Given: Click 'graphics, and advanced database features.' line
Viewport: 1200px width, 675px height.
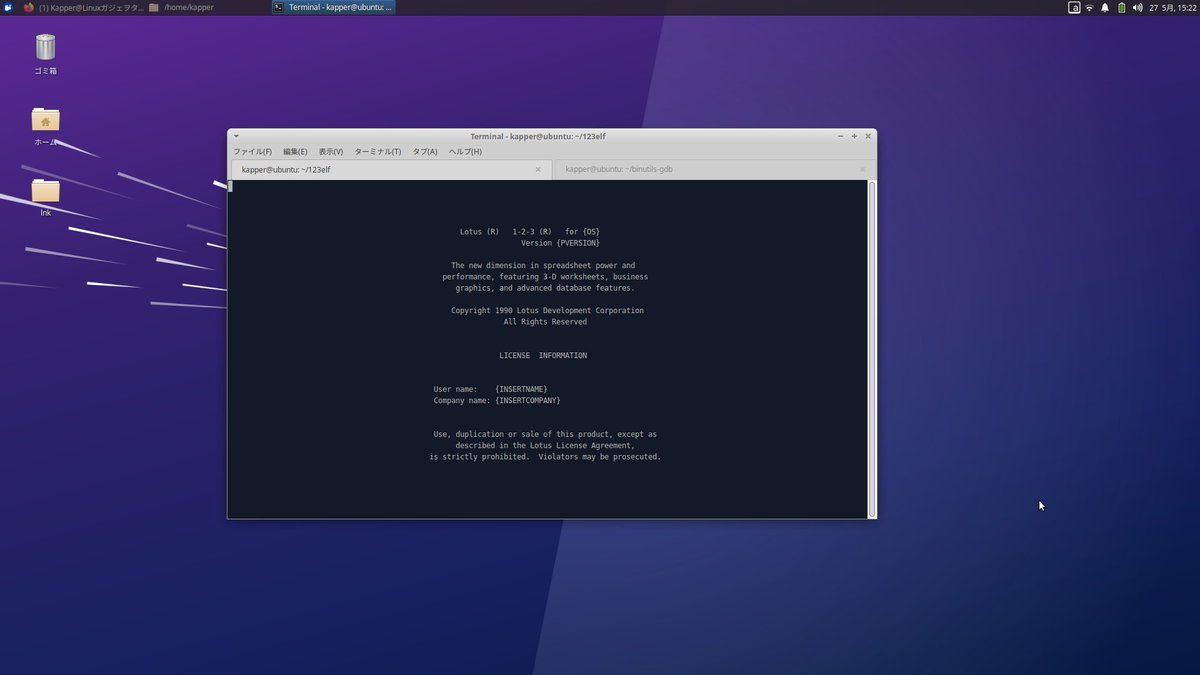Looking at the screenshot, I should click(545, 288).
